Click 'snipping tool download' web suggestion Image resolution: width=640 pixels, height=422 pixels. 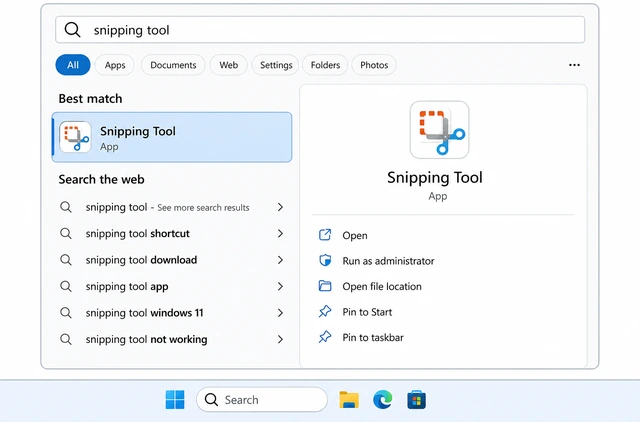tap(141, 260)
